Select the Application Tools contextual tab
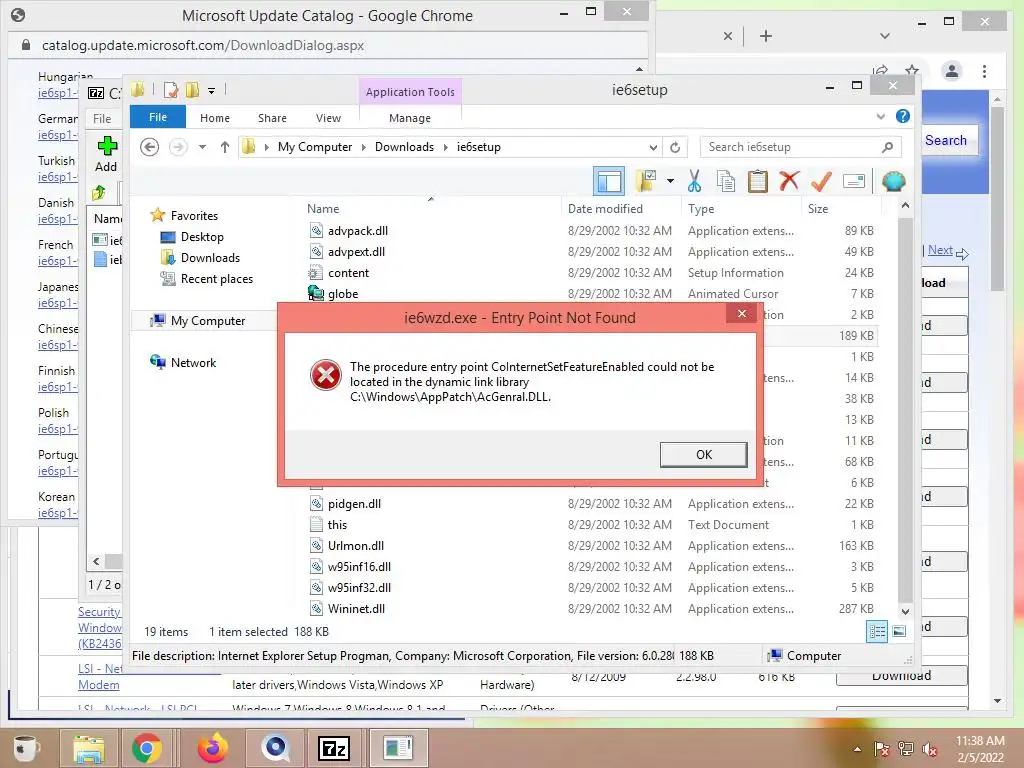This screenshot has height=768, width=1024. (x=410, y=92)
